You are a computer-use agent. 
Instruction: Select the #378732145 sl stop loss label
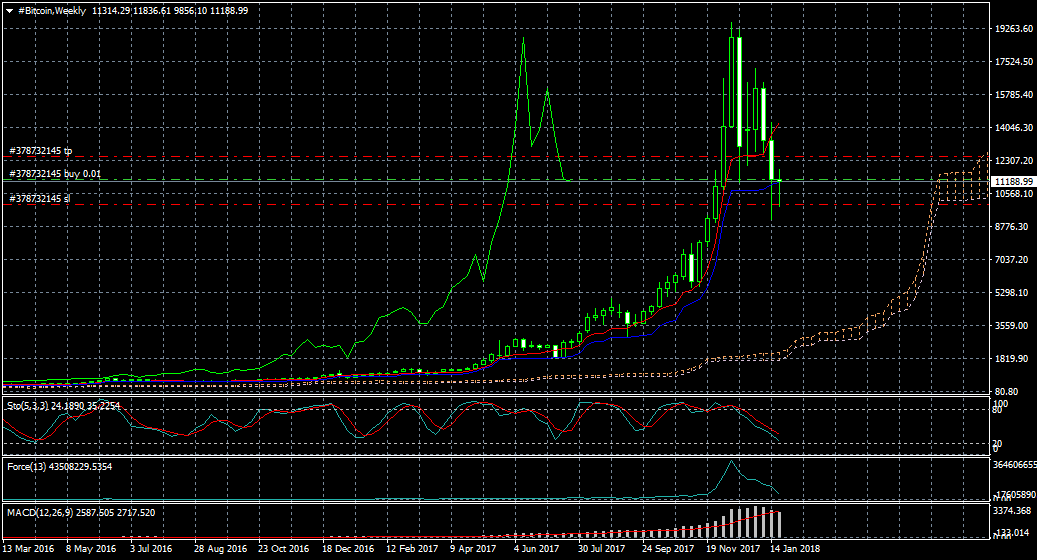tap(39, 199)
